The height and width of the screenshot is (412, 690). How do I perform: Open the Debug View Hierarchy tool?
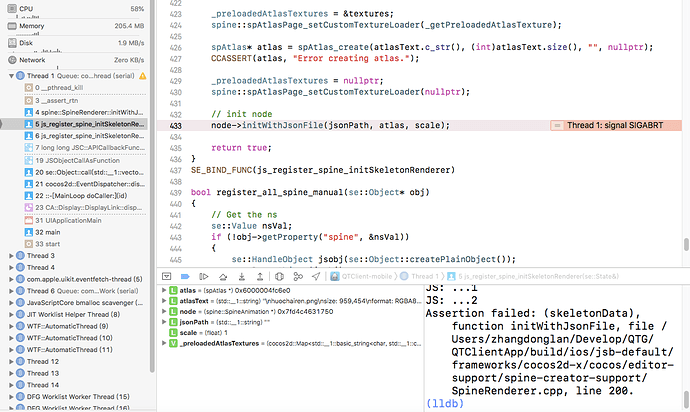[279, 276]
